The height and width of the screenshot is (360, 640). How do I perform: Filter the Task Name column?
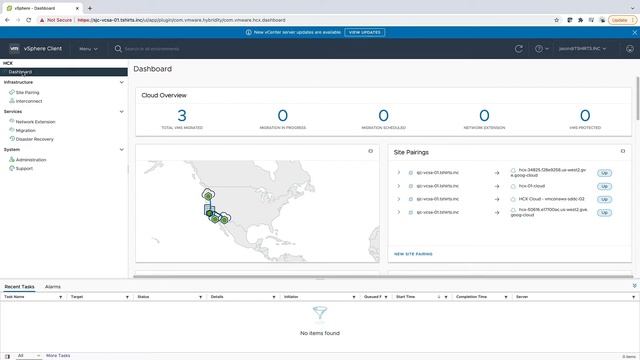(x=60, y=297)
